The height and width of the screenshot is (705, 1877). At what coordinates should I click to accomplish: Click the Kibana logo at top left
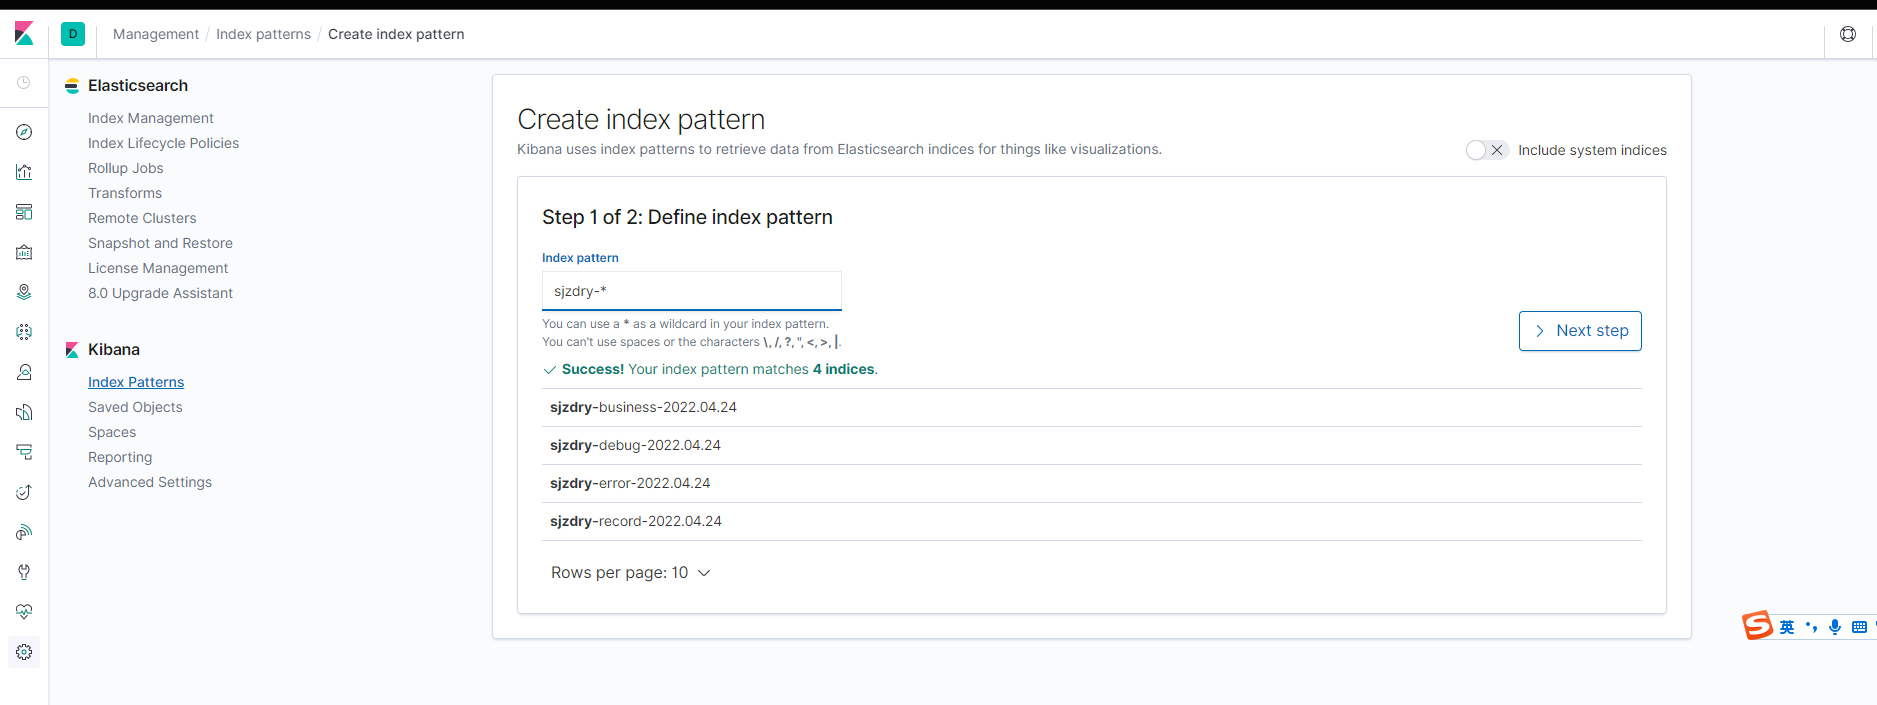(24, 34)
